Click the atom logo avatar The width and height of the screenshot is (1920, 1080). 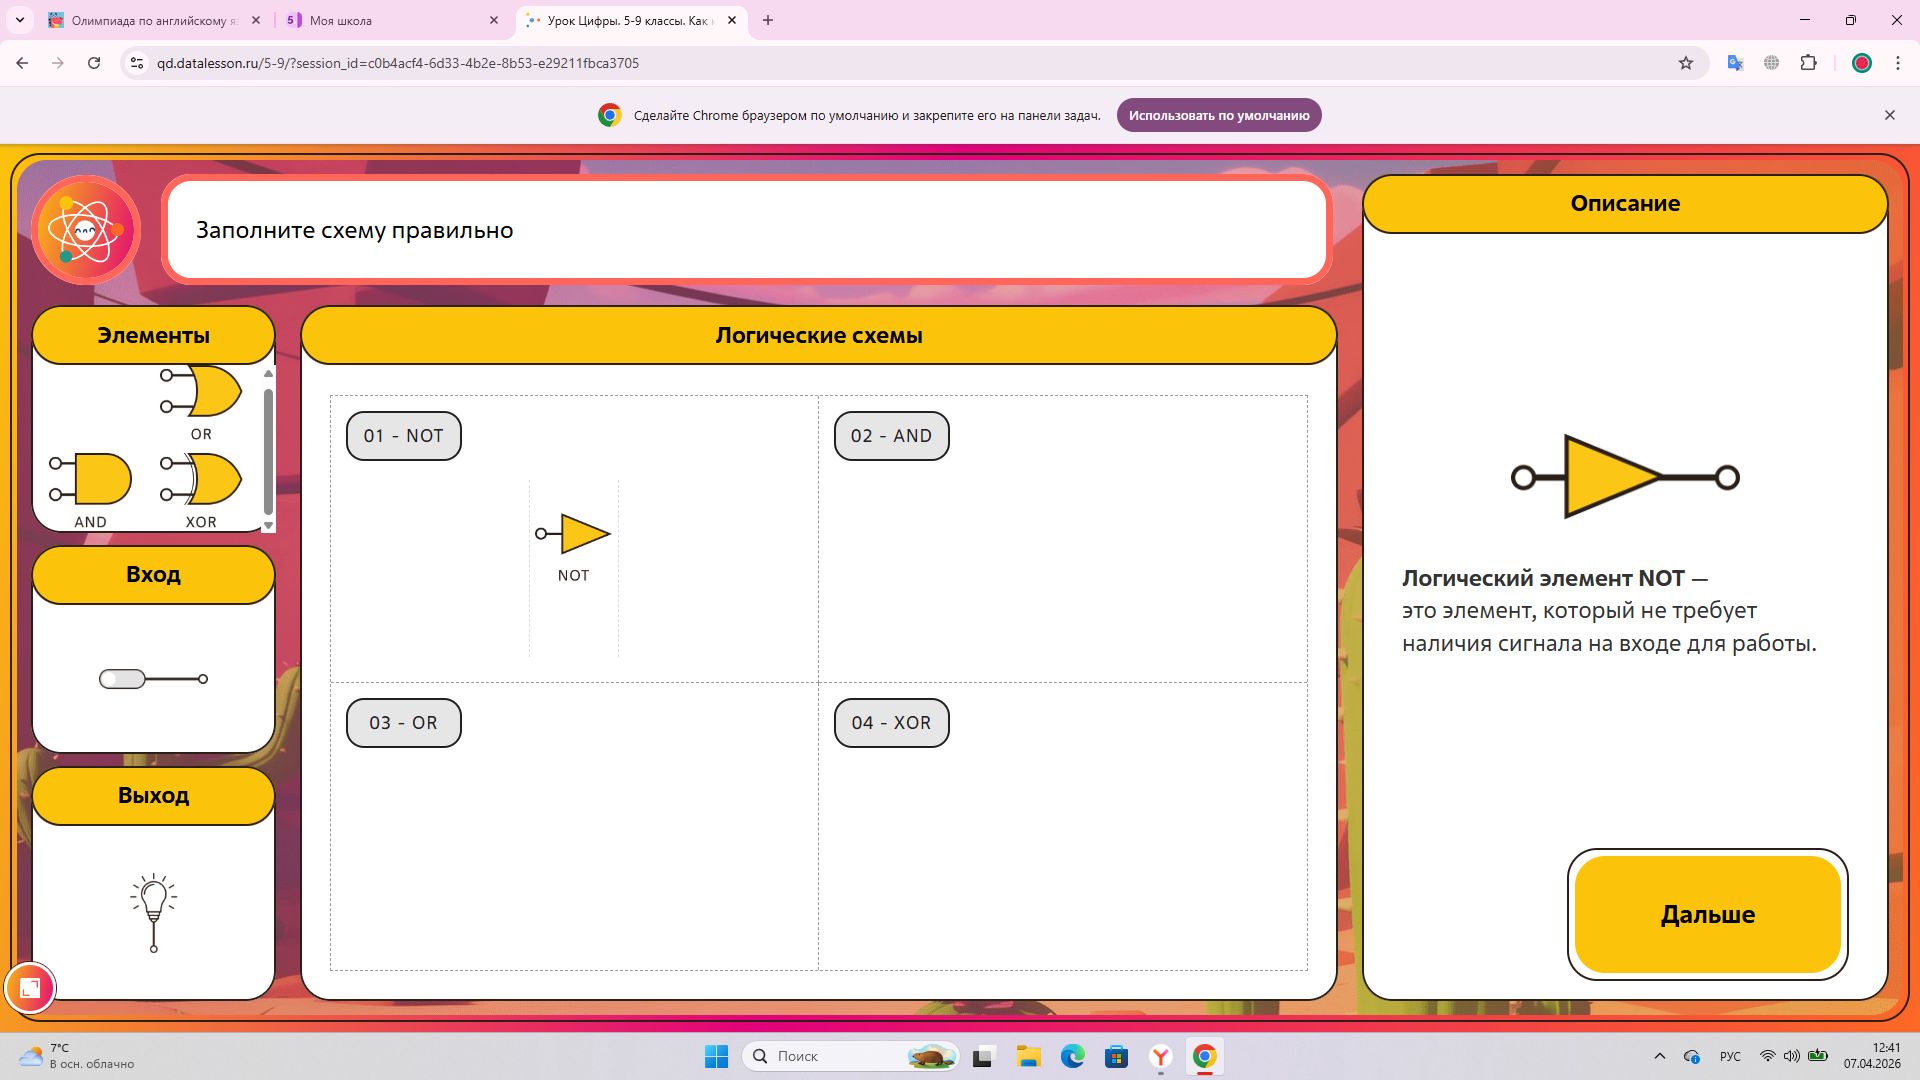click(86, 230)
